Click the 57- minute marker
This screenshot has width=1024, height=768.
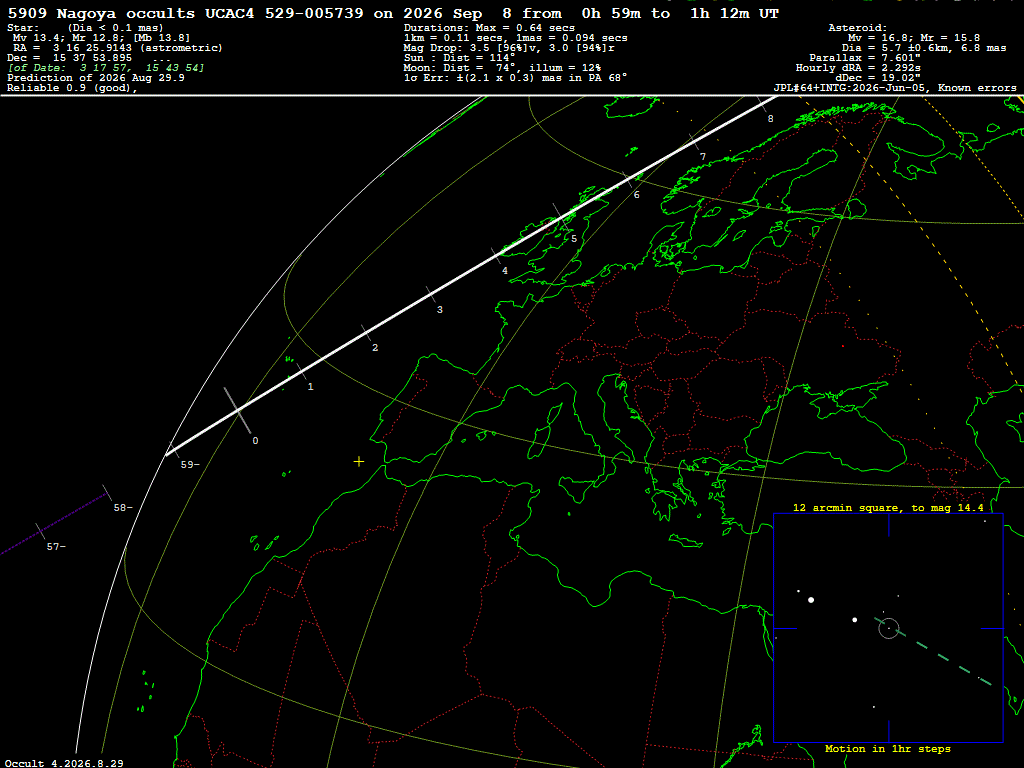click(56, 547)
